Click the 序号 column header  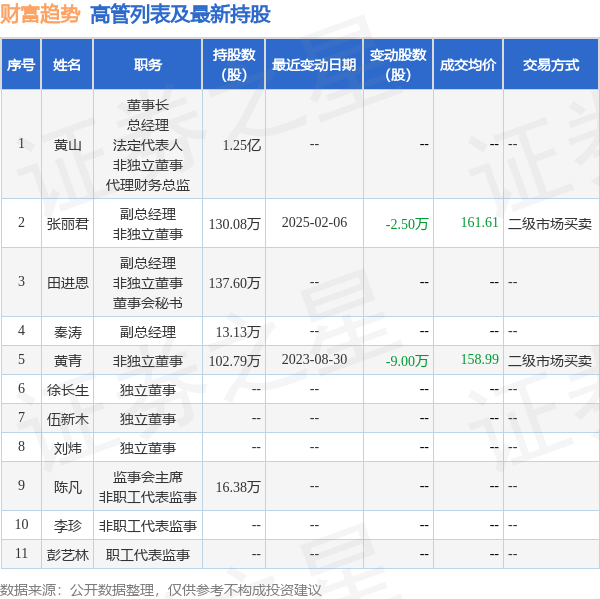21,65
